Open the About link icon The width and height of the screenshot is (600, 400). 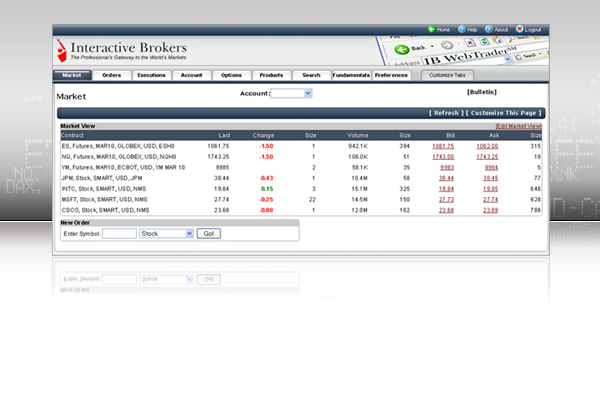click(489, 29)
